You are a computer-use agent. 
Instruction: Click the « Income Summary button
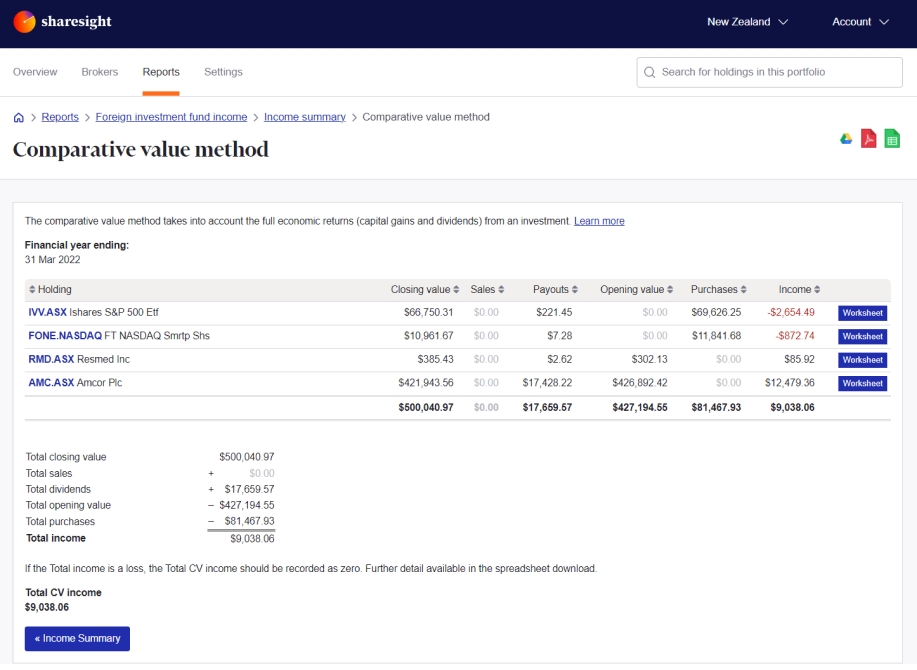coord(77,639)
